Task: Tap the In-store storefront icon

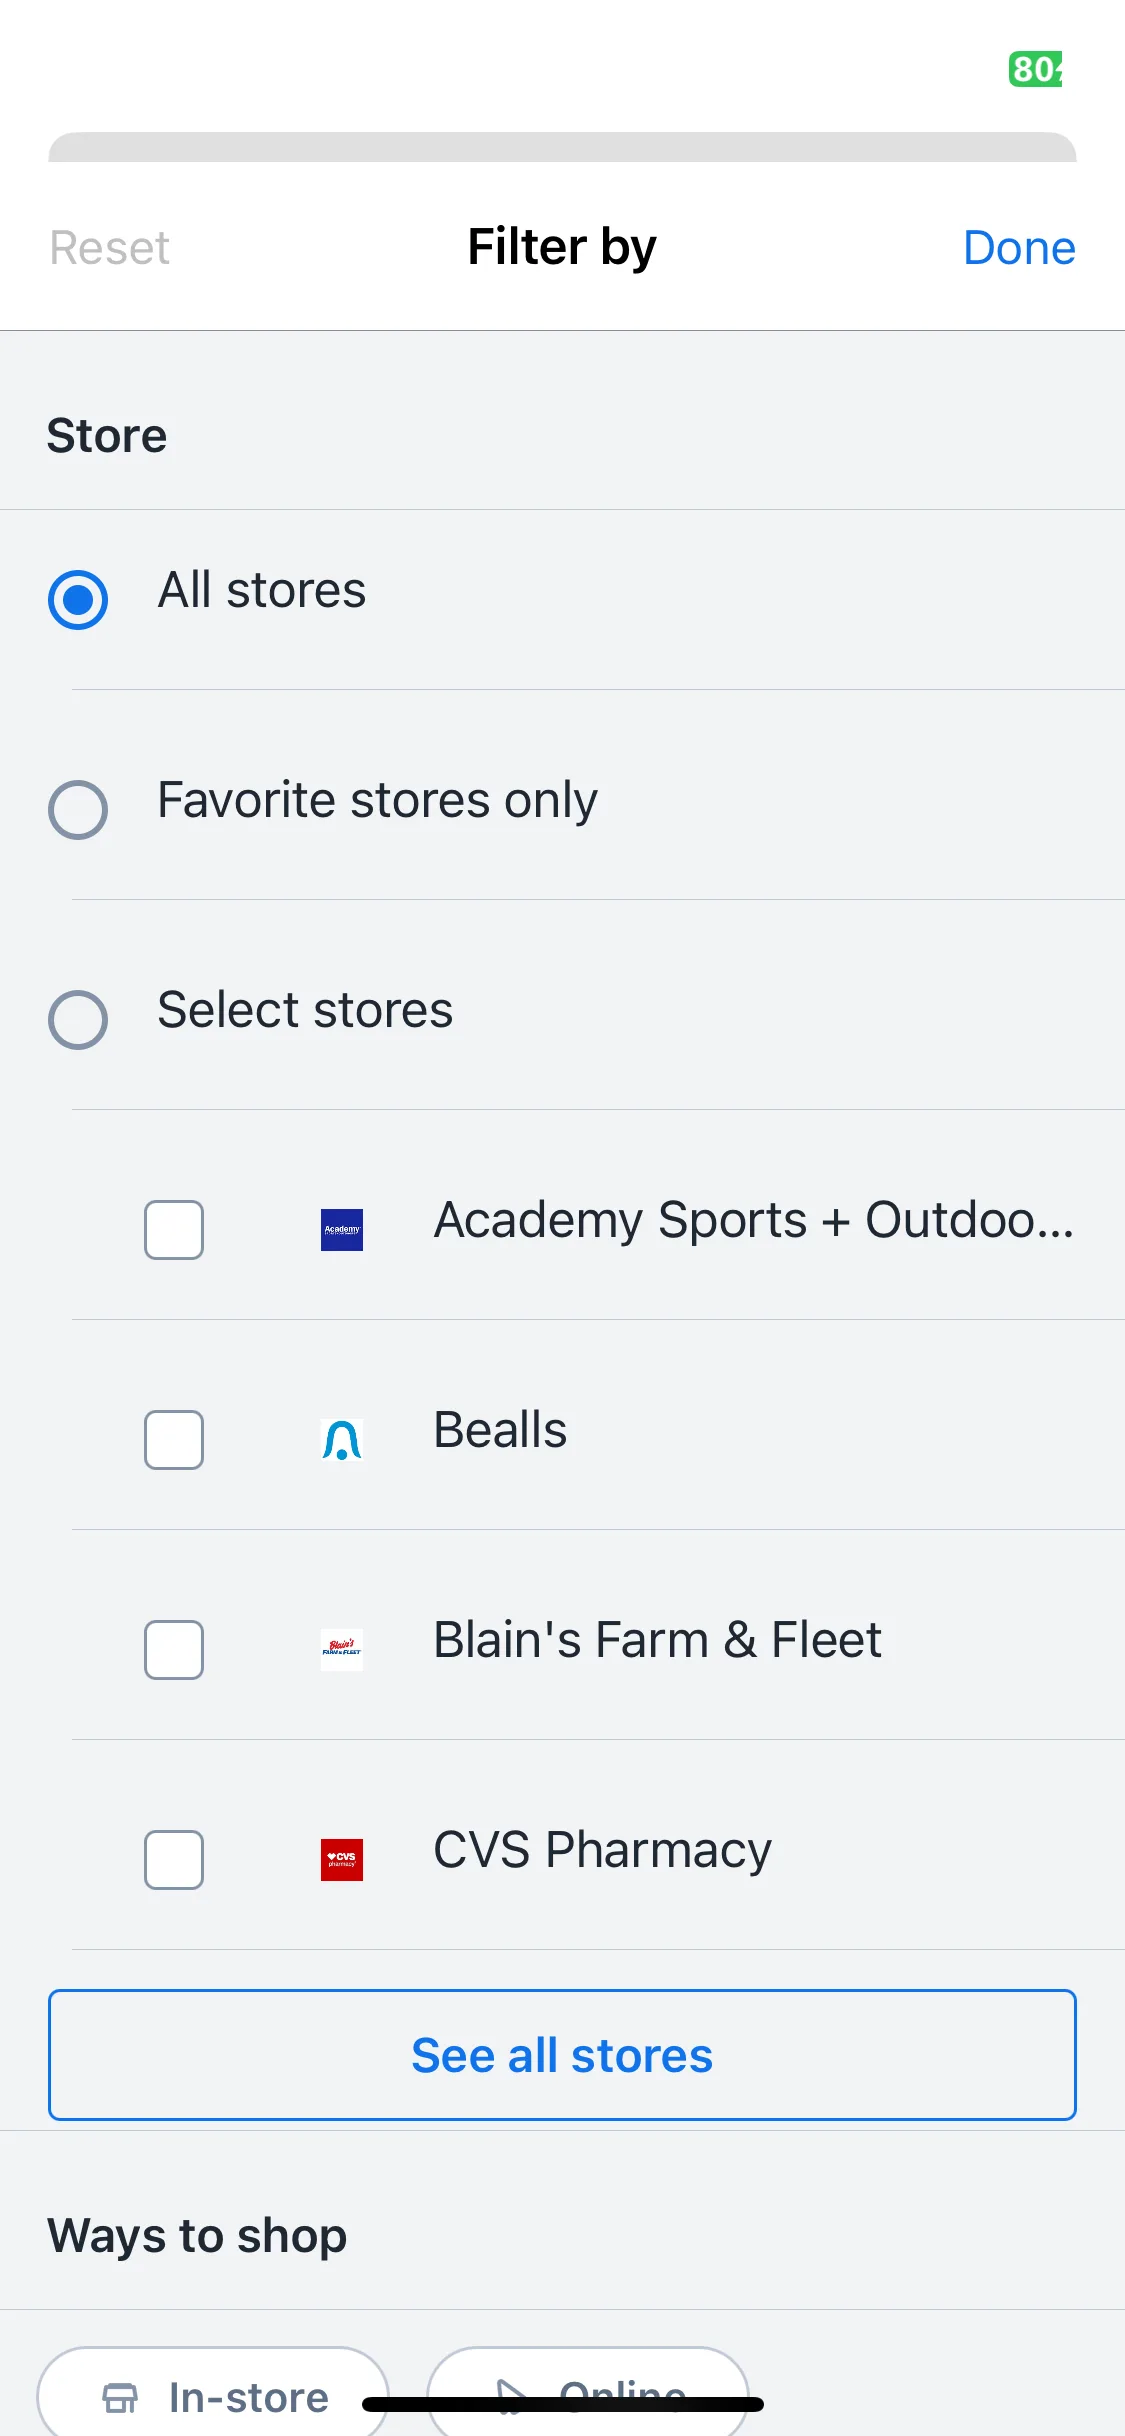Action: [120, 2397]
